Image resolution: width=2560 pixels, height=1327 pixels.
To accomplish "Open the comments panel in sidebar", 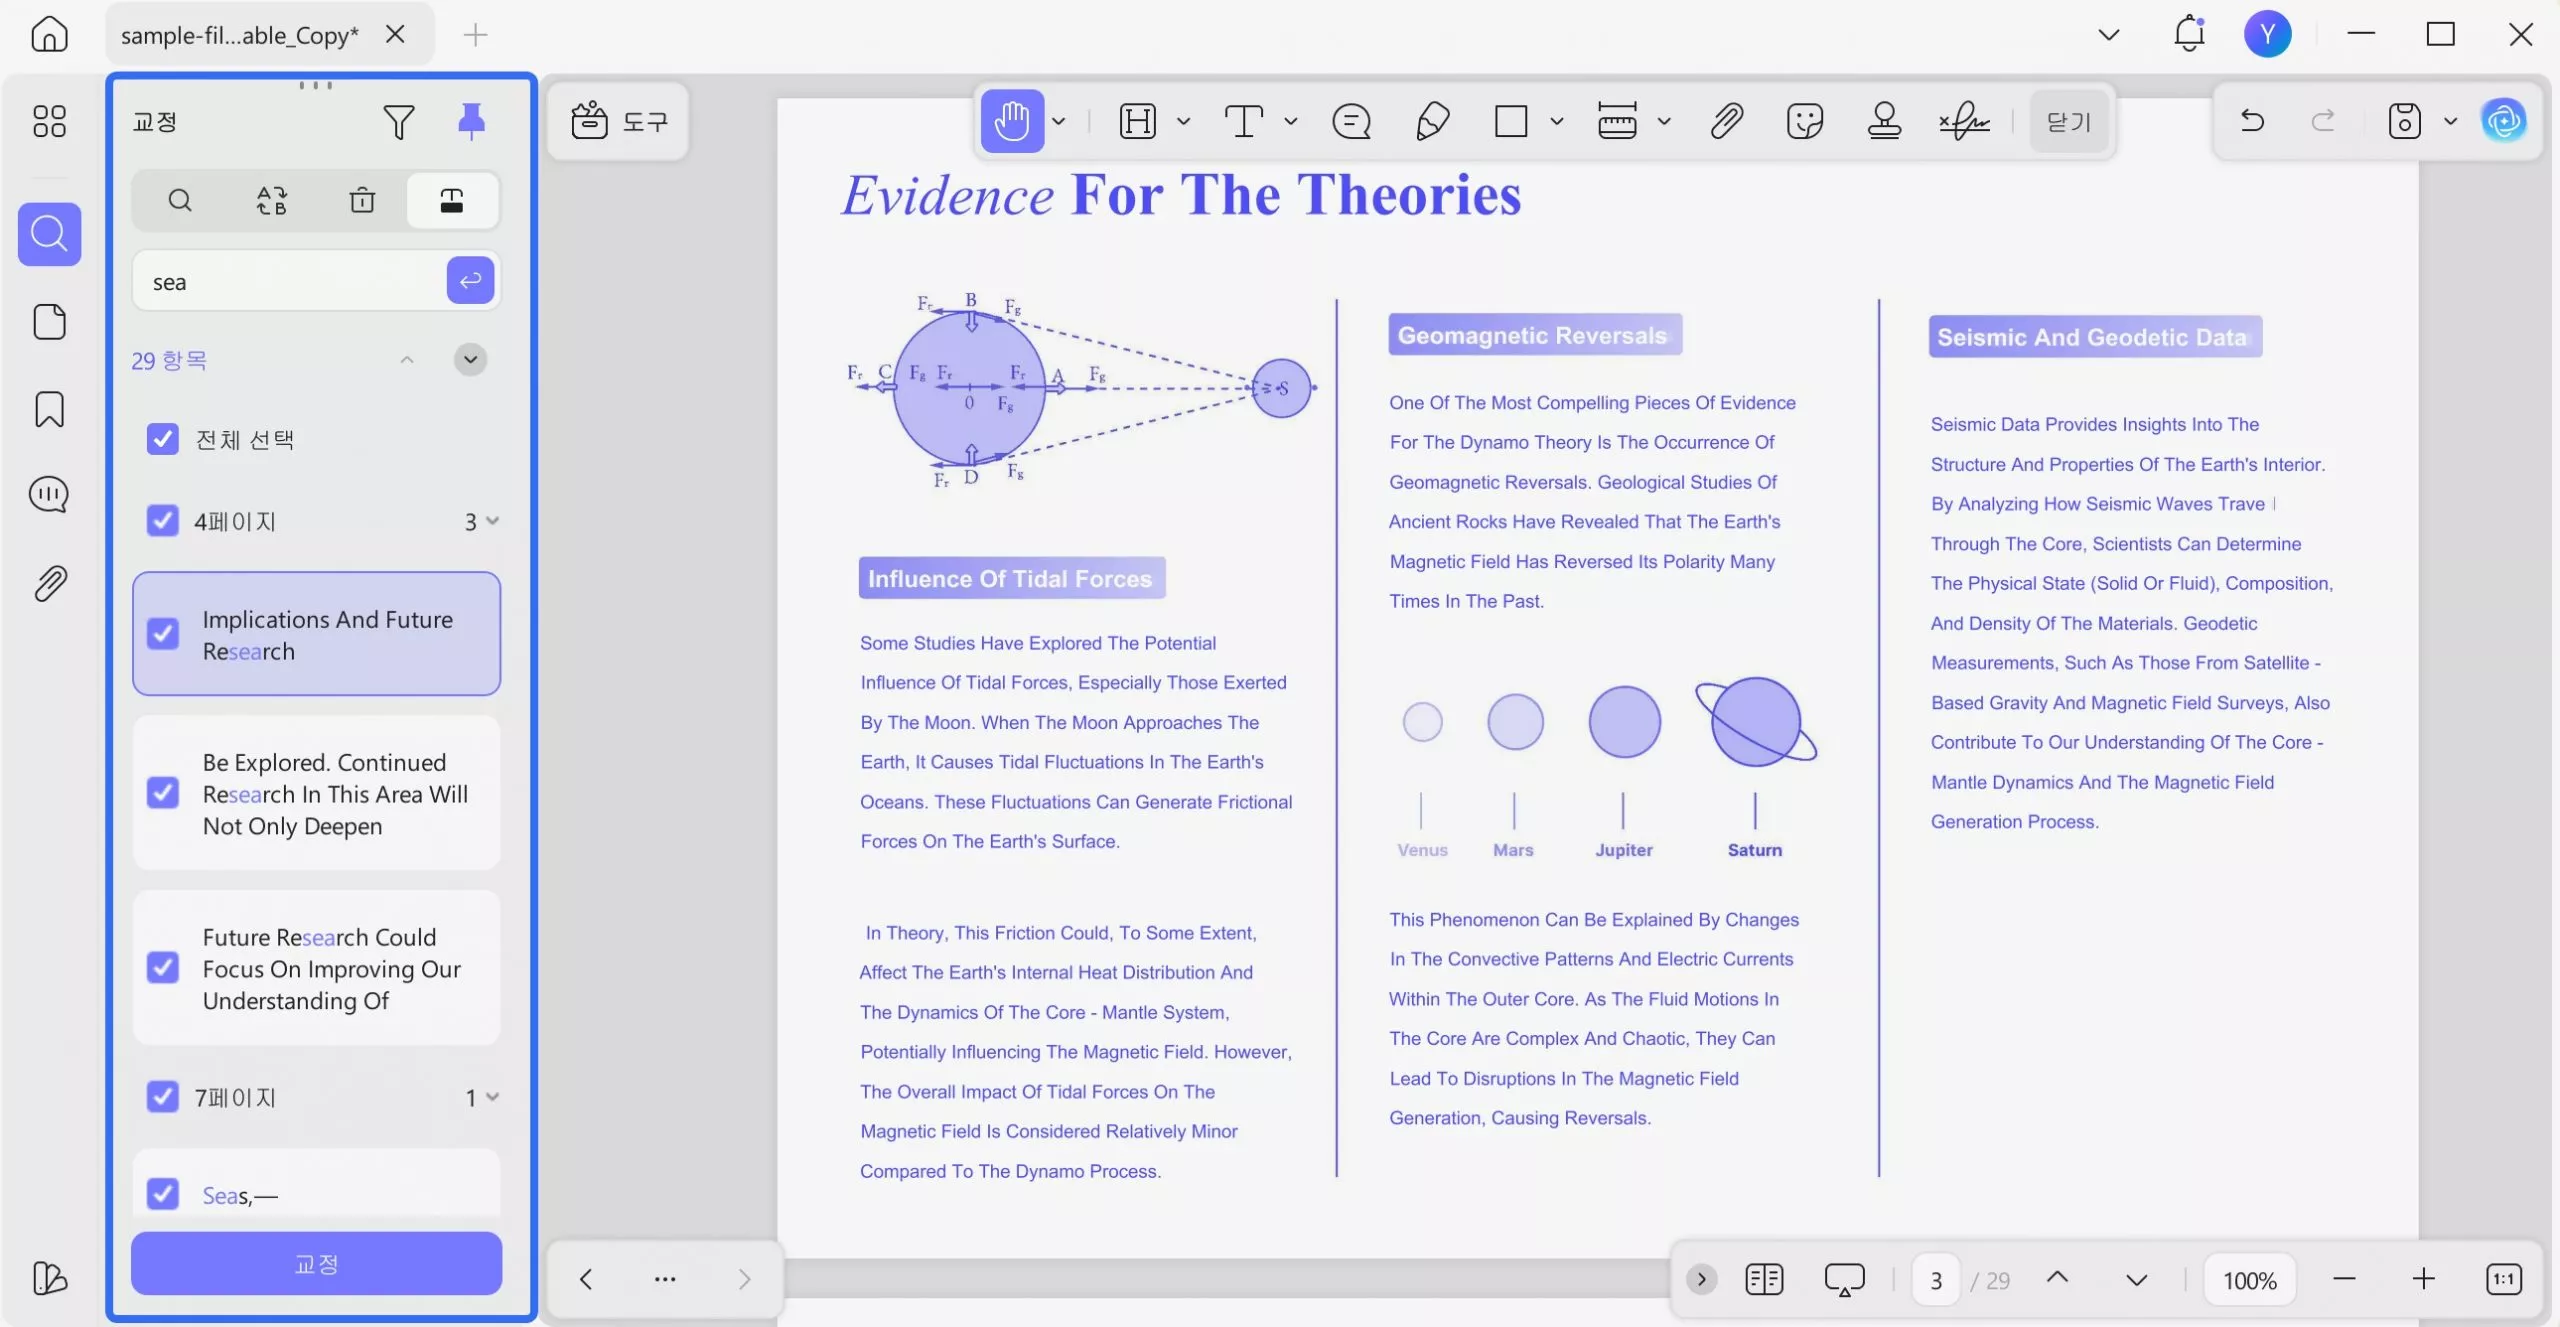I will click(x=49, y=495).
